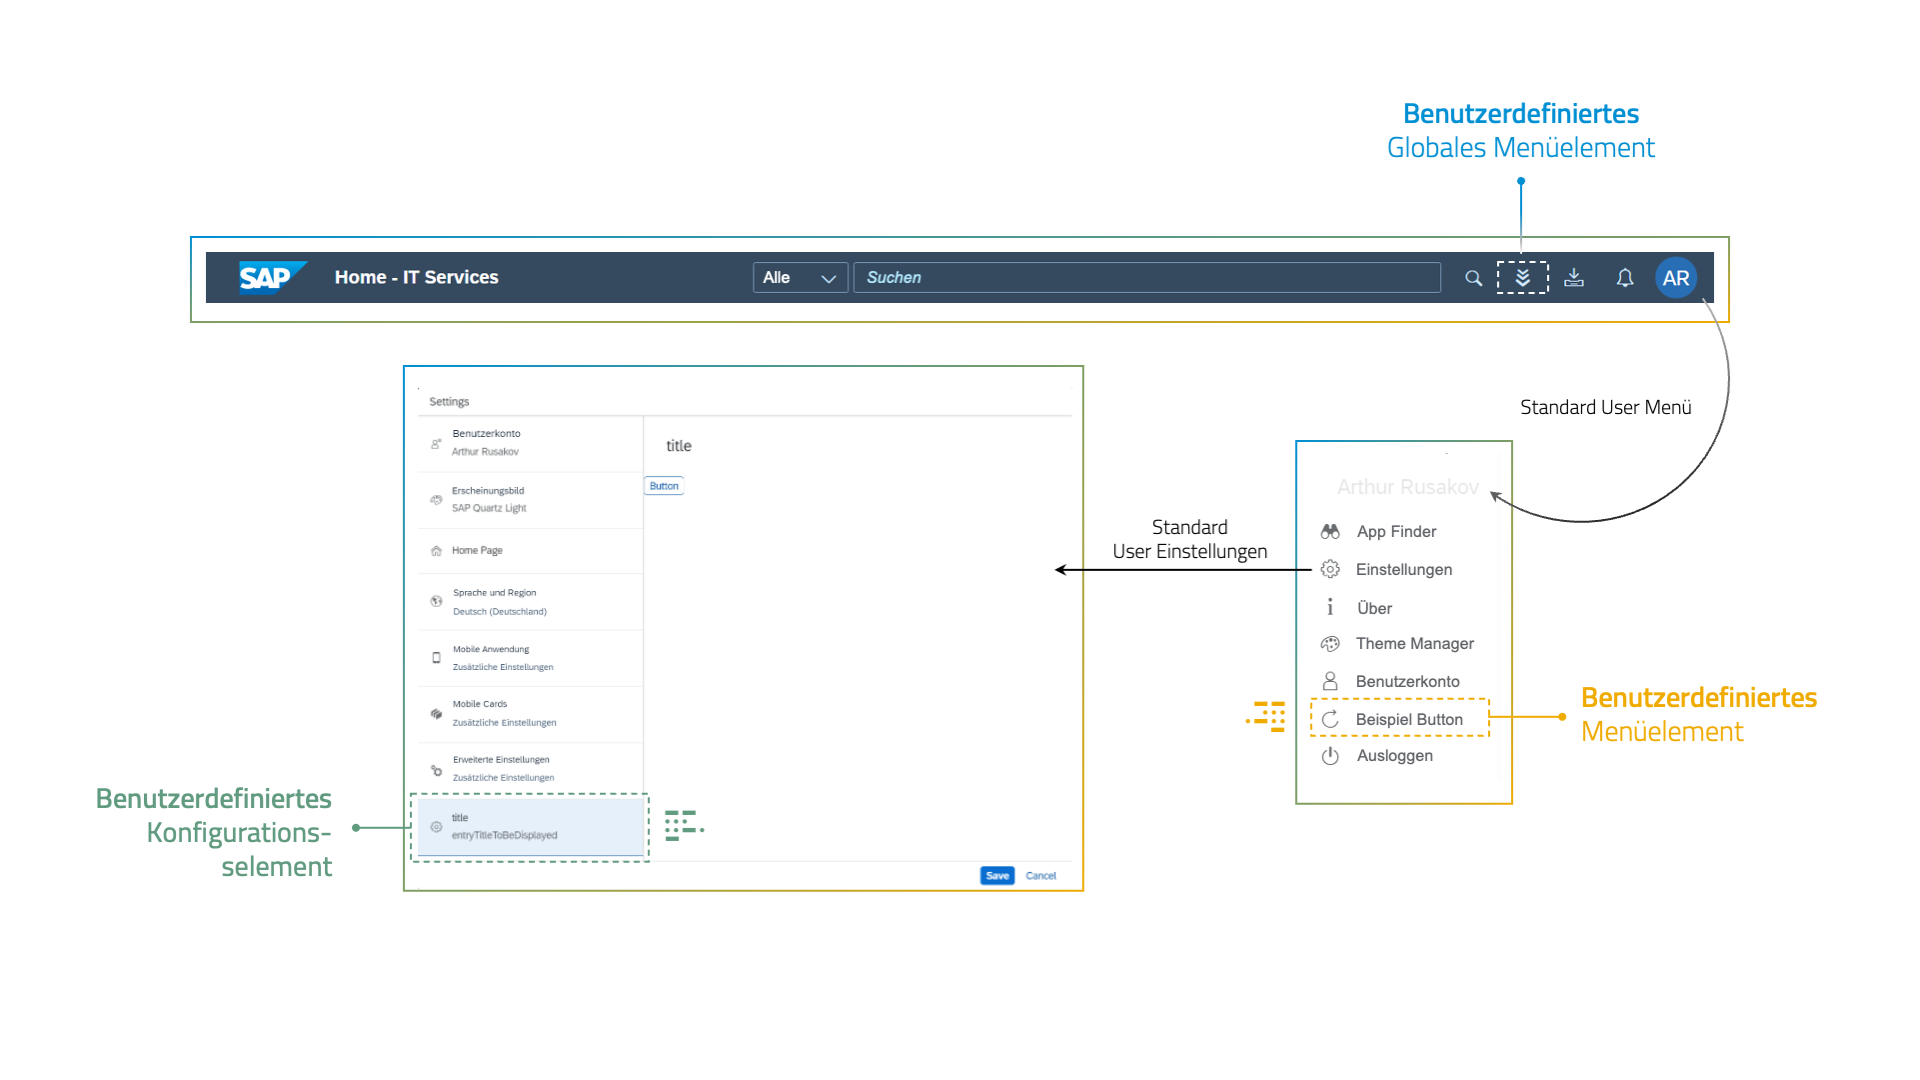Open Über from the user menu
The height and width of the screenshot is (1080, 1920).
pyautogui.click(x=1373, y=607)
